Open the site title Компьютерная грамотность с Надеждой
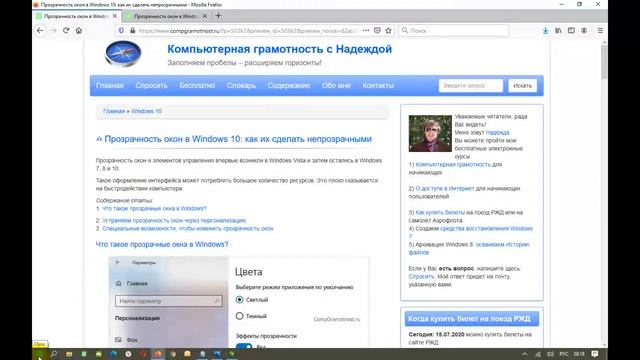Screen dimensions: 640x360 (x=279, y=49)
